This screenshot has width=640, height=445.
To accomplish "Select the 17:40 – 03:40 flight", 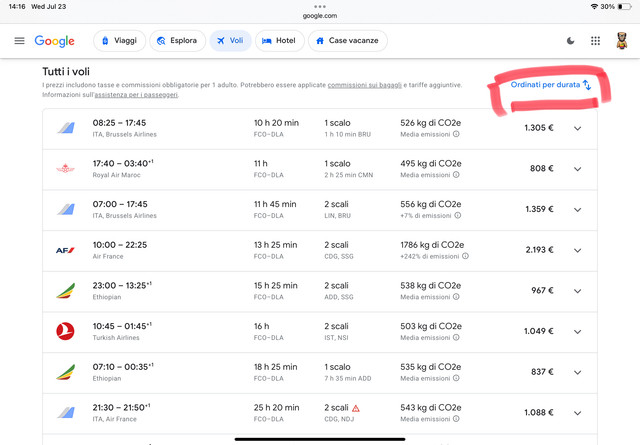I will coord(320,169).
